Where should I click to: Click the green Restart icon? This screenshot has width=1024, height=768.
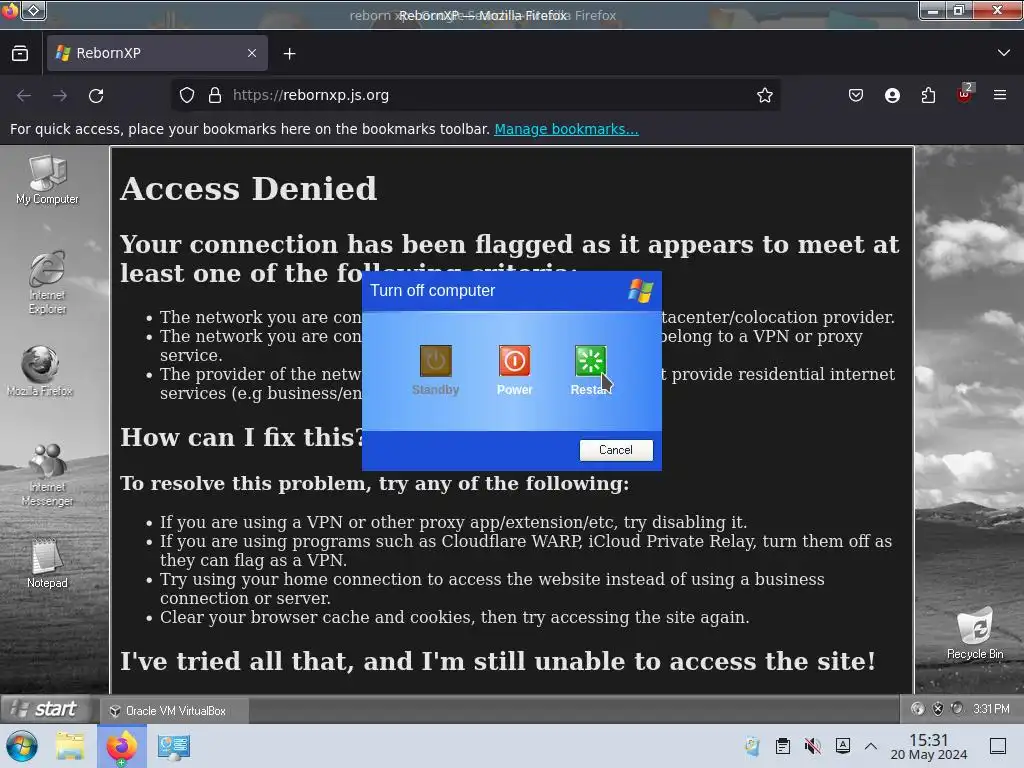(x=590, y=361)
